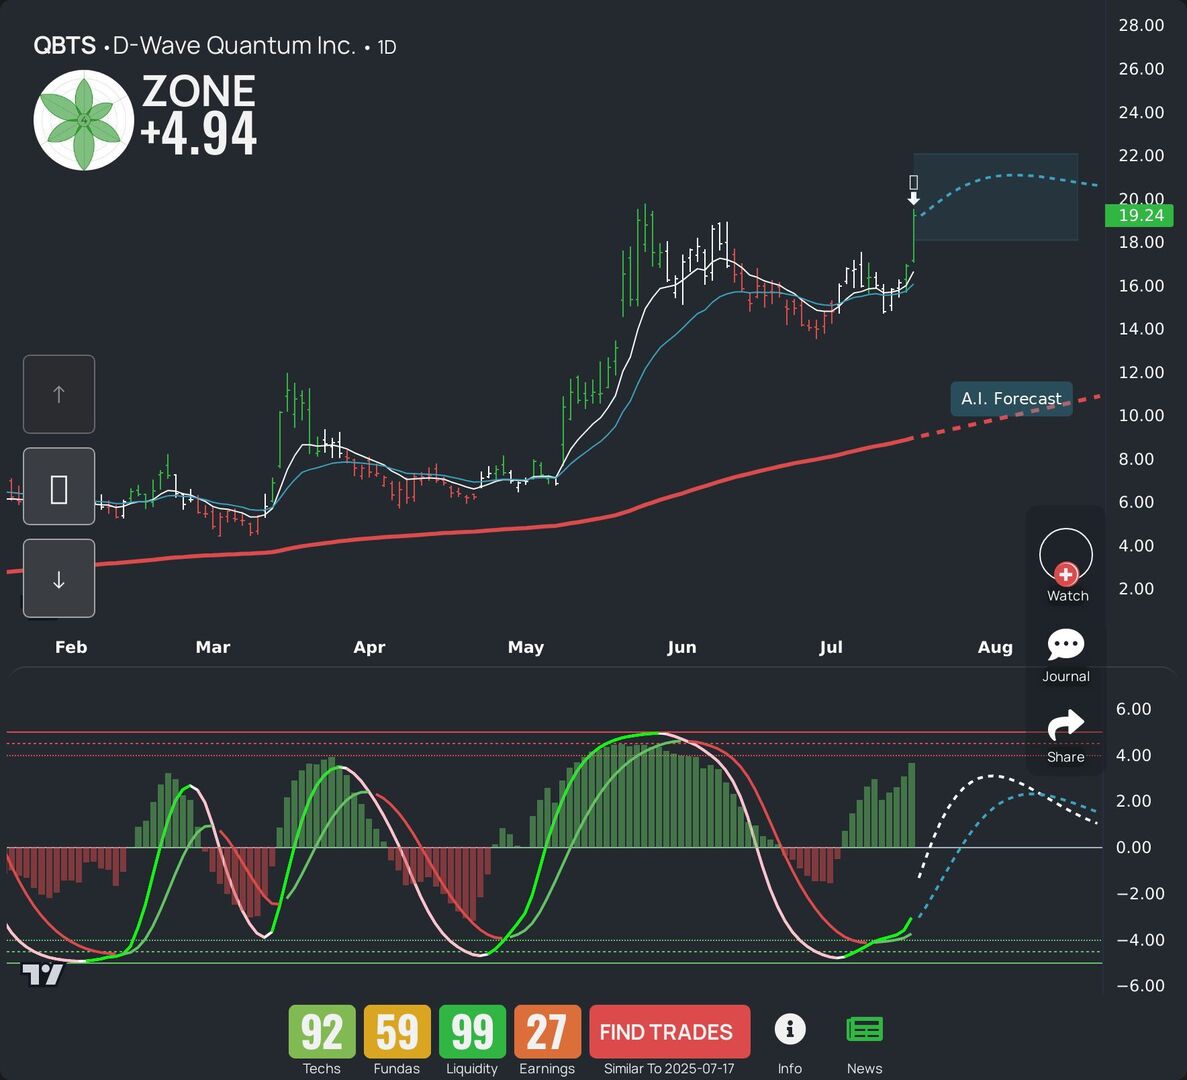1187x1080 pixels.
Task: Click the Similar To 2025-07-17 caption
Action: (669, 1069)
